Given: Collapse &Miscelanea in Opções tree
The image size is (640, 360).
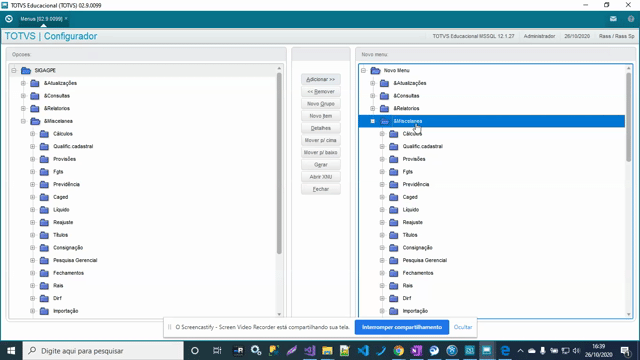Looking at the screenshot, I should tap(23, 121).
